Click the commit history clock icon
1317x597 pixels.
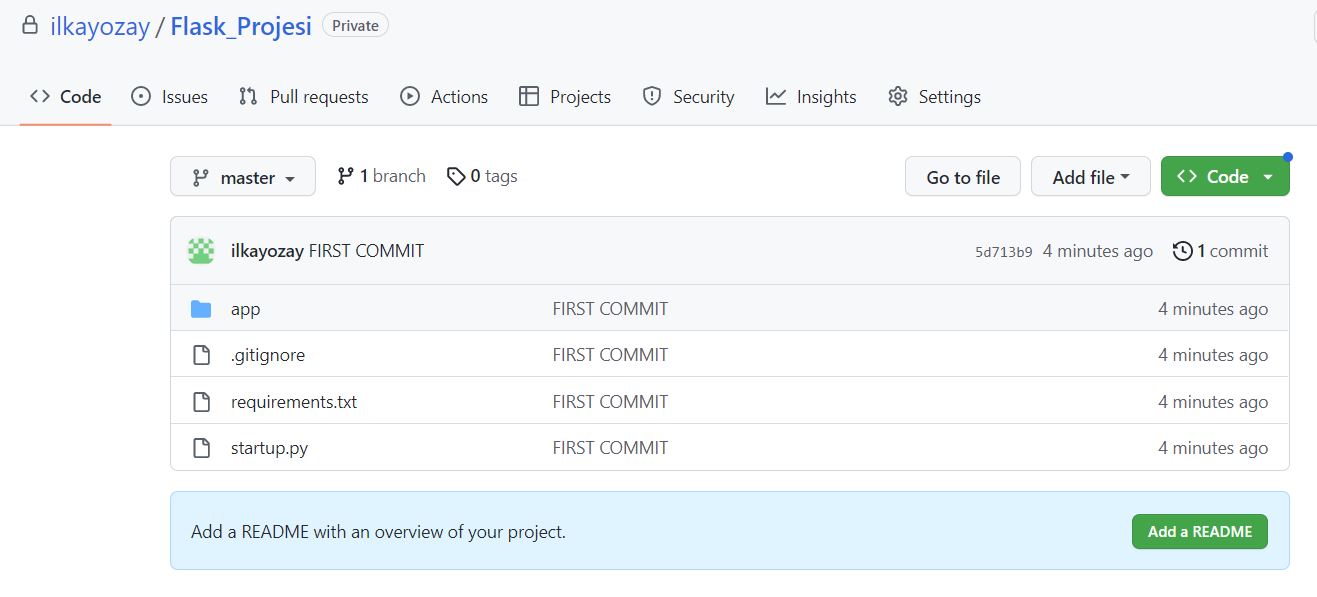coord(1182,251)
